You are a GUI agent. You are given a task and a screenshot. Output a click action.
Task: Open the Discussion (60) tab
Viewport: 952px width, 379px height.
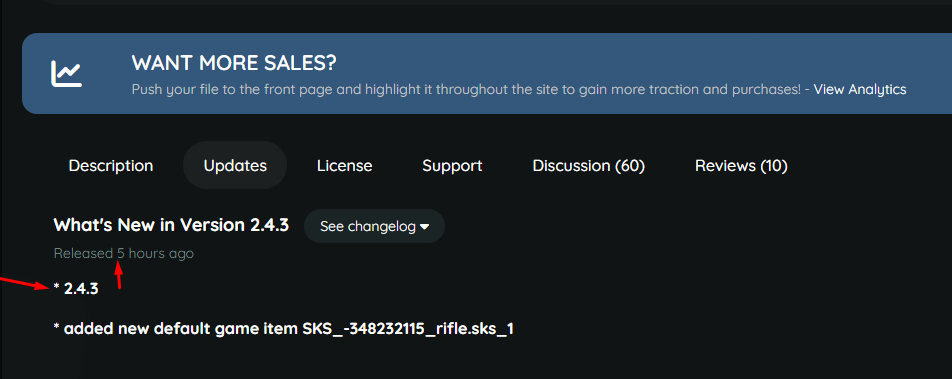[588, 166]
